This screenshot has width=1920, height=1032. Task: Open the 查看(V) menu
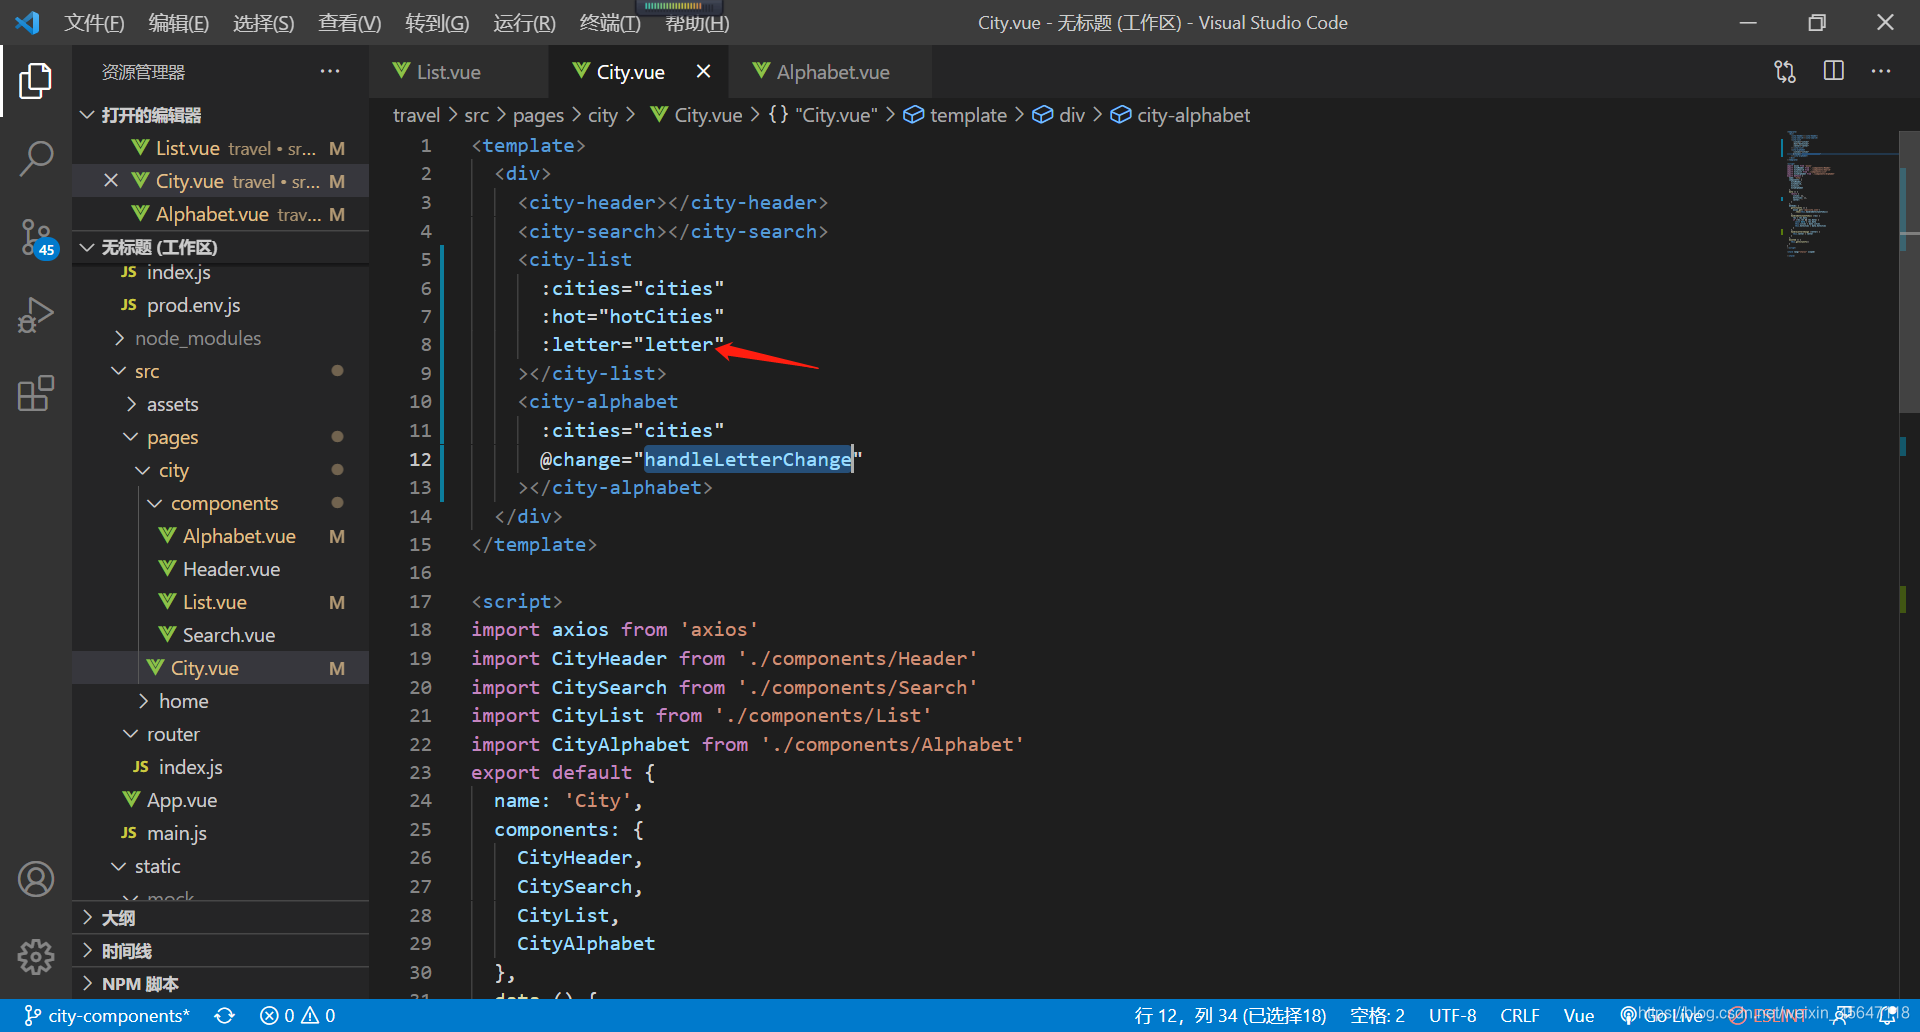coord(349,23)
